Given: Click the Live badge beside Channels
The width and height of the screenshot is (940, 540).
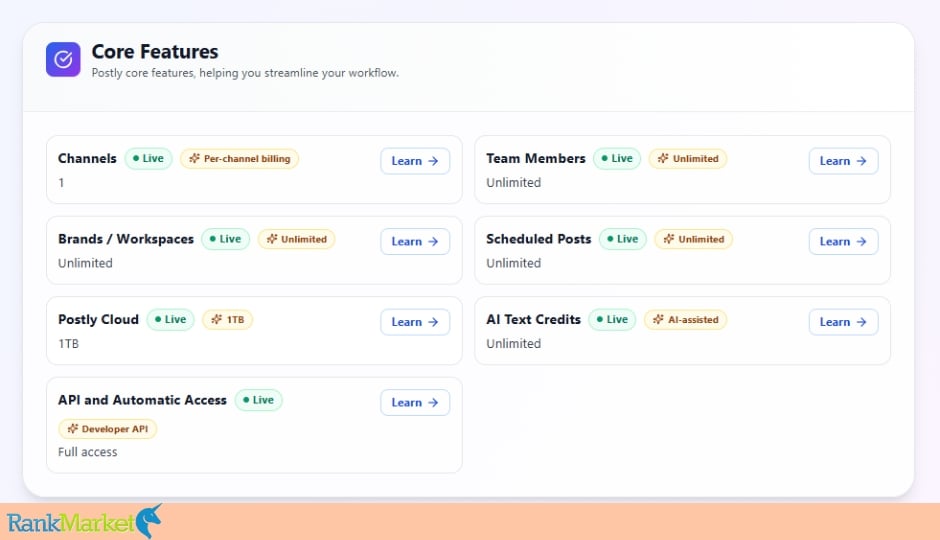Looking at the screenshot, I should point(148,159).
